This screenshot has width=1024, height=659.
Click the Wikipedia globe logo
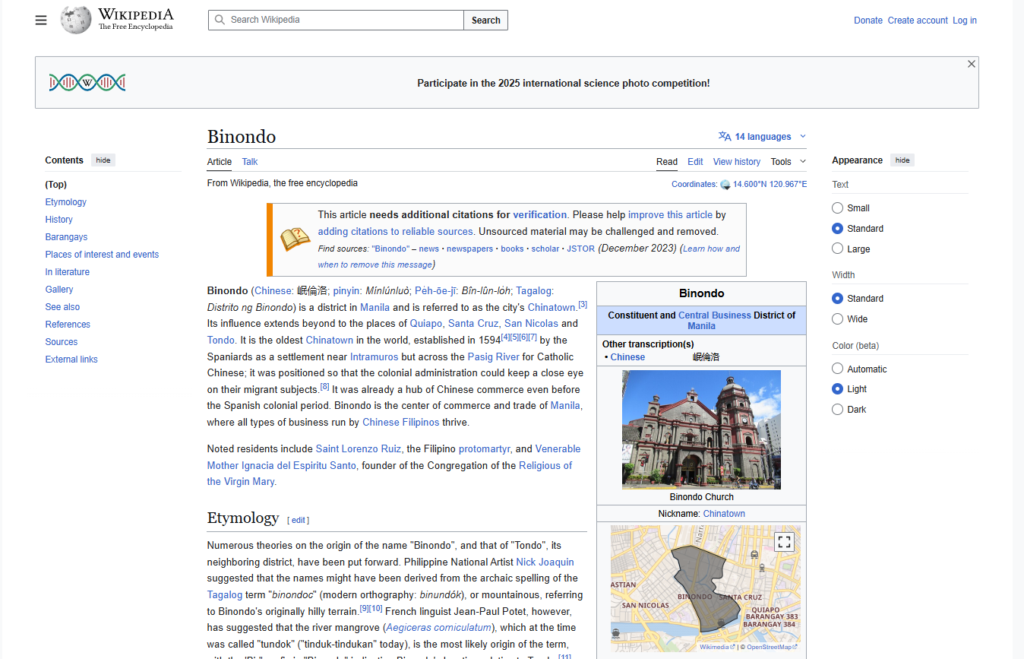point(76,20)
